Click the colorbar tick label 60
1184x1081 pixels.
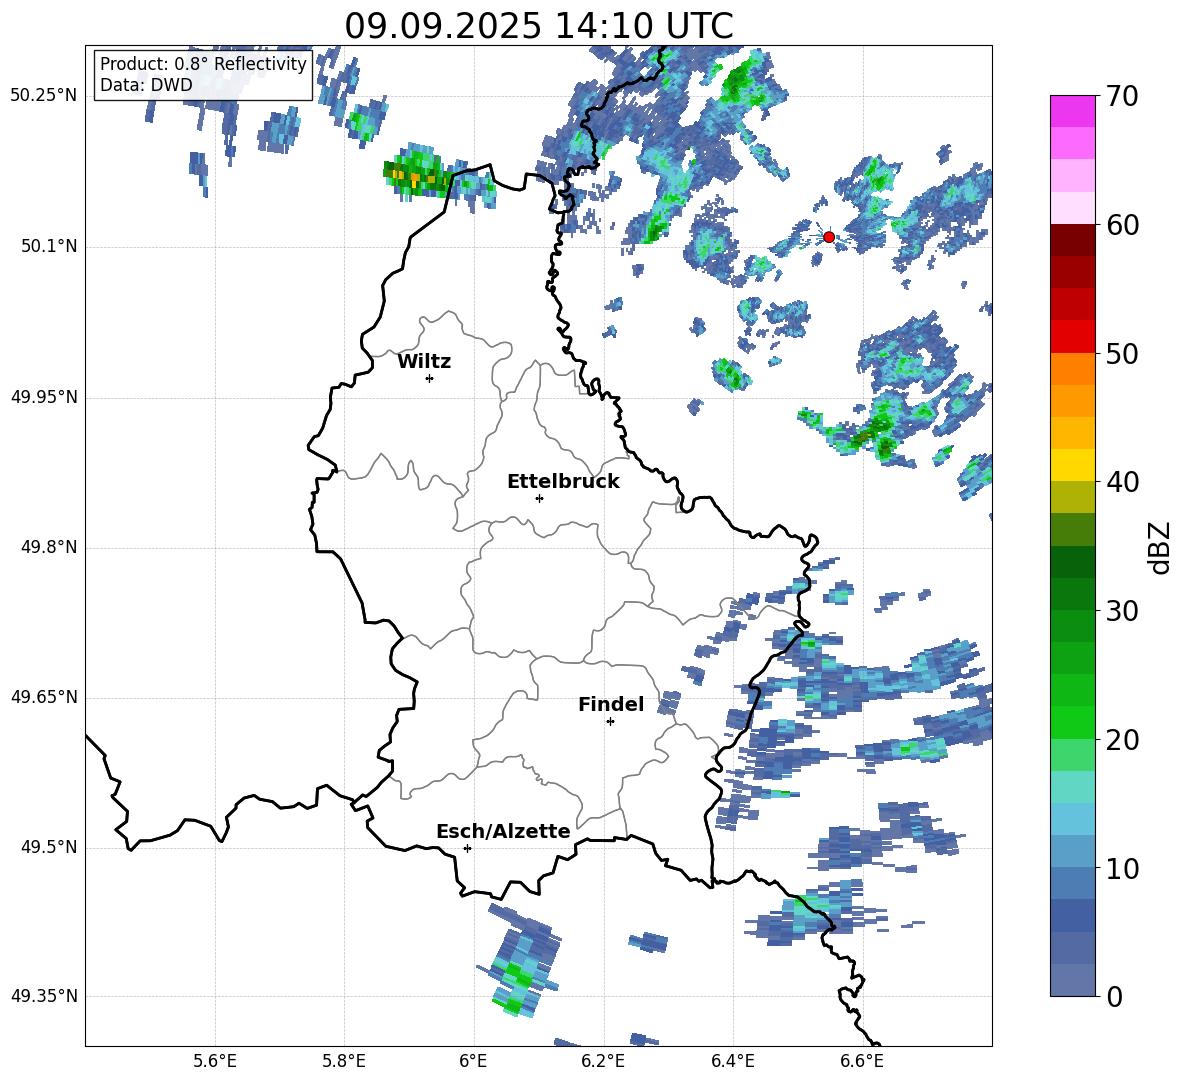tap(1122, 225)
